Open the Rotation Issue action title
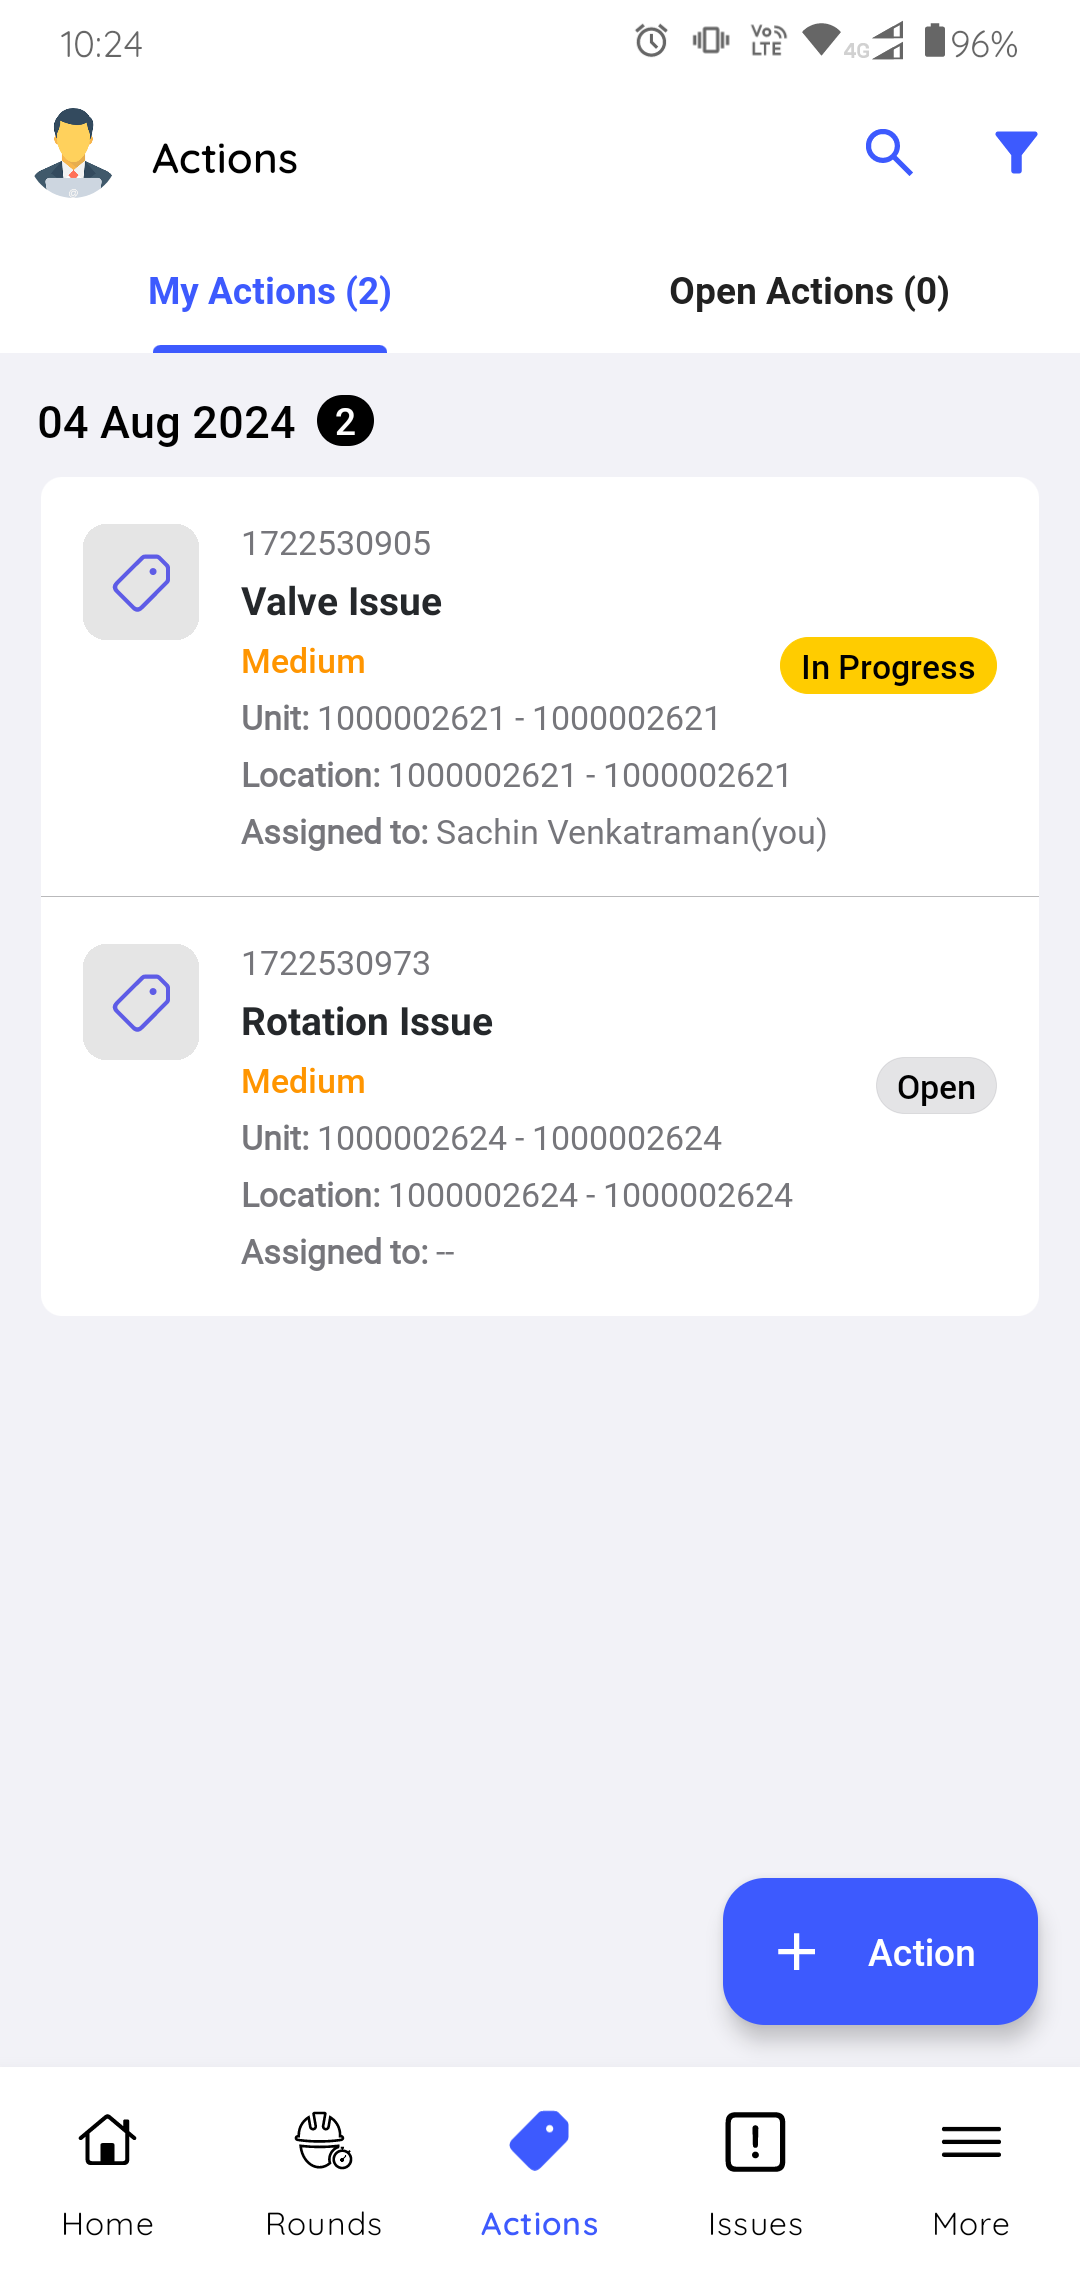Image resolution: width=1080 pixels, height=2271 pixels. 367,1022
